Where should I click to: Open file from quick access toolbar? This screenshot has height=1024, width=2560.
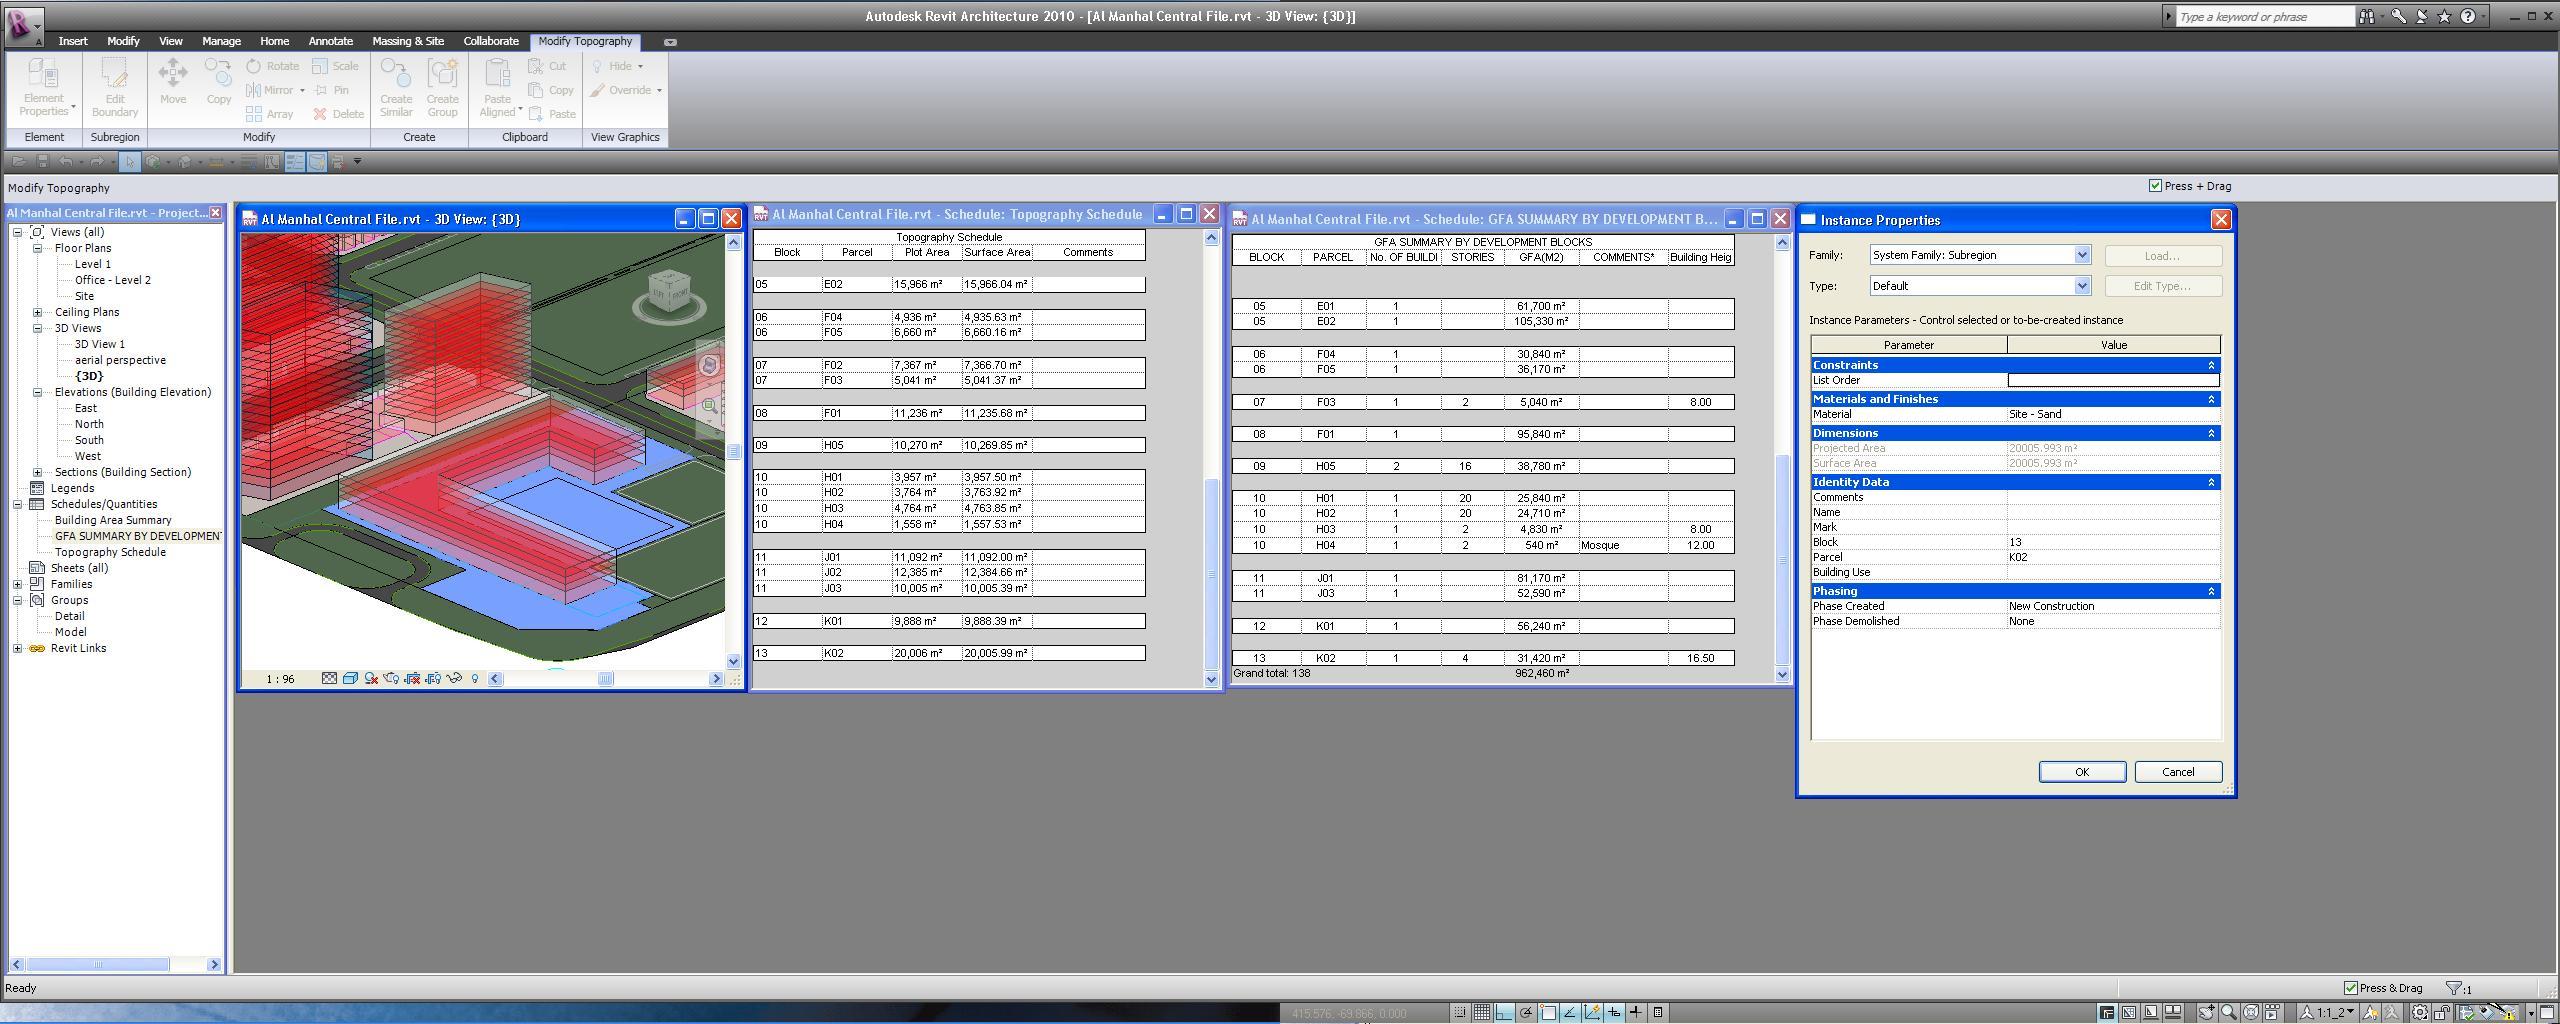[20, 161]
